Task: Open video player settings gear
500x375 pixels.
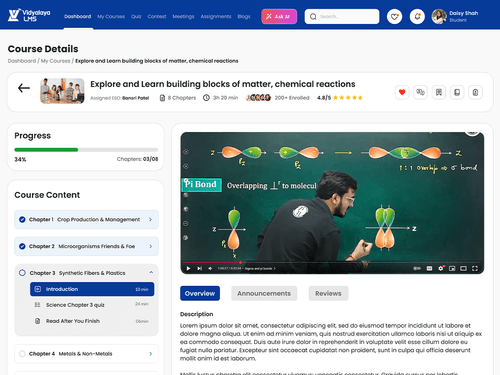Action: 441,268
